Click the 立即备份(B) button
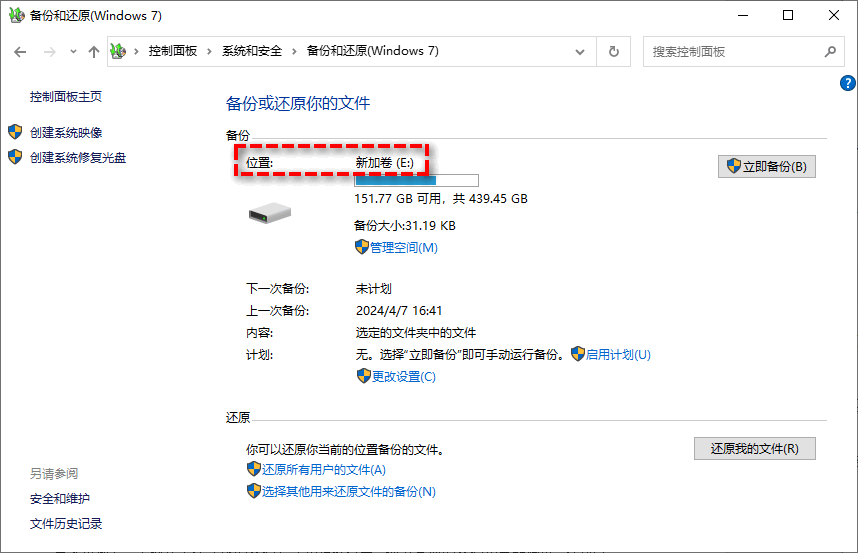 click(x=767, y=166)
